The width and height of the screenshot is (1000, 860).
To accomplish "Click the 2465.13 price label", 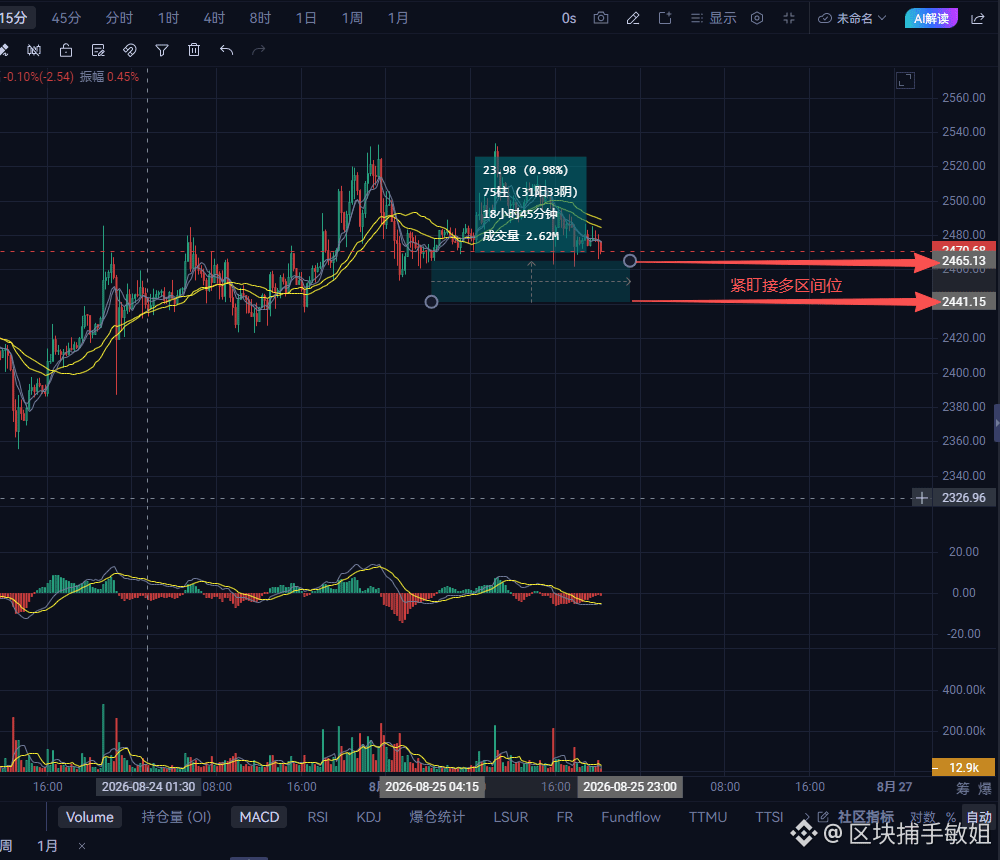I will coord(963,260).
